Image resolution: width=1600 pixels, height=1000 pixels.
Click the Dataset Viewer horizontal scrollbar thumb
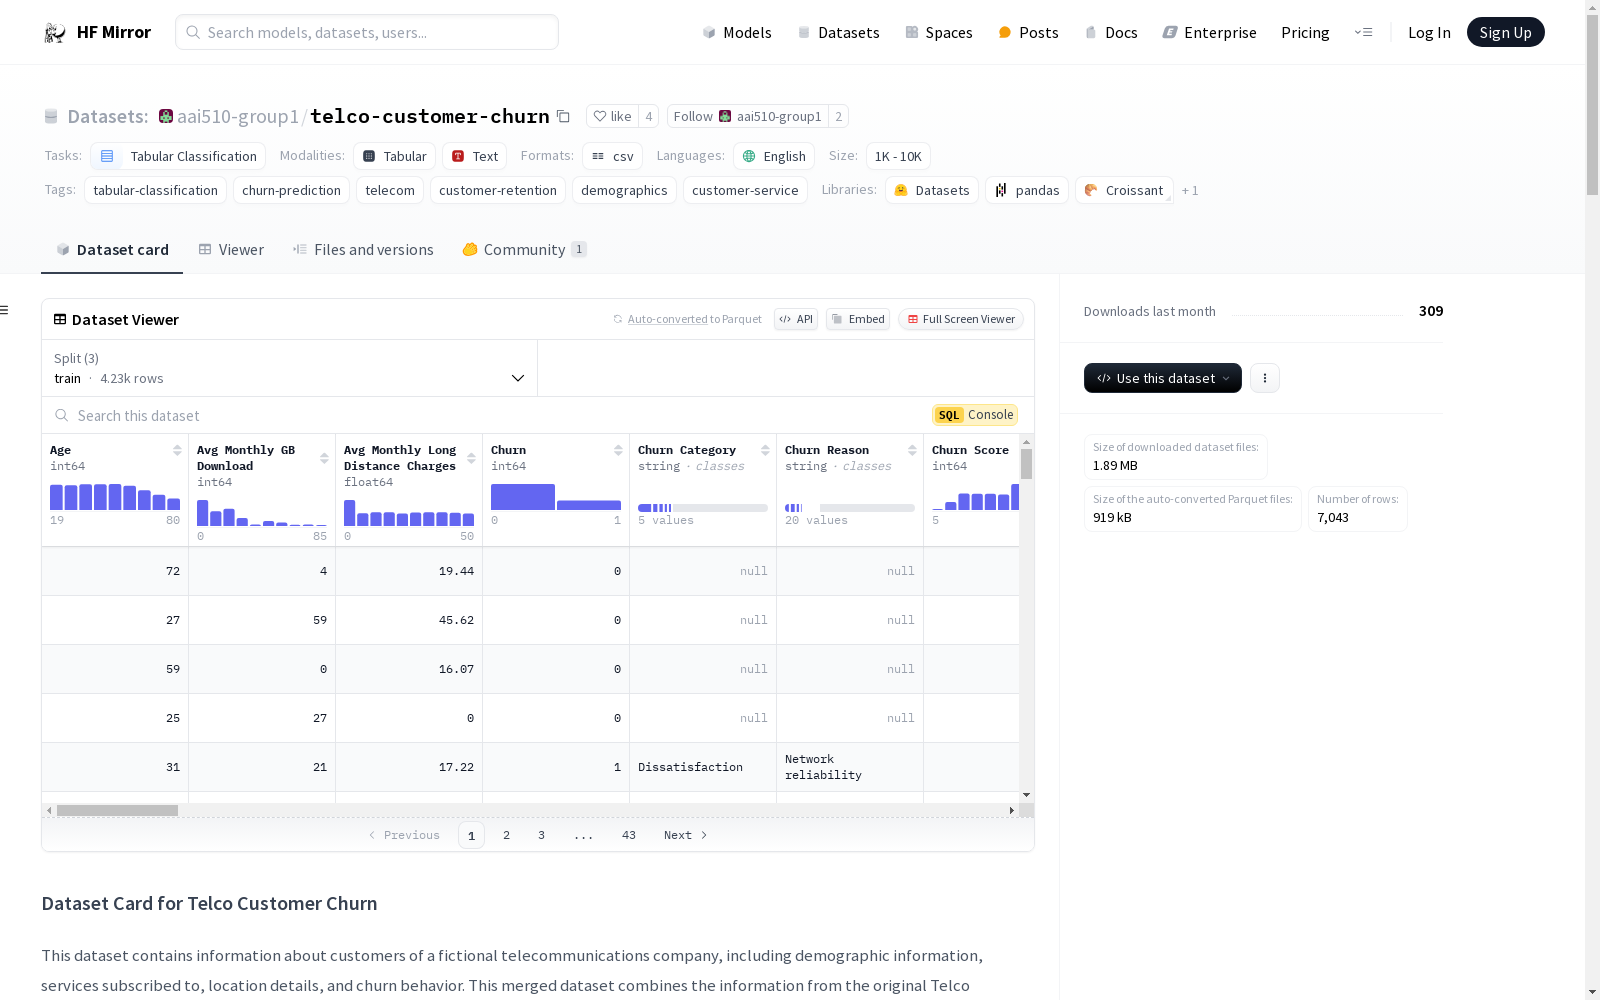(x=117, y=810)
